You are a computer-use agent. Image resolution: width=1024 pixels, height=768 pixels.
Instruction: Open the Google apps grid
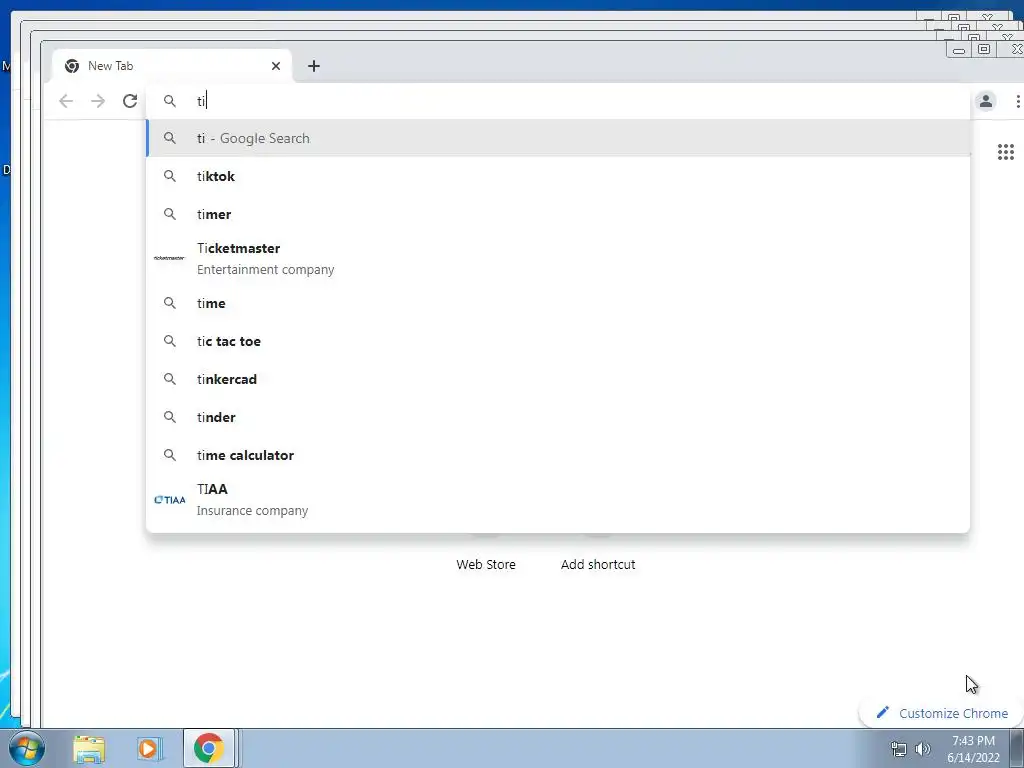(1006, 152)
